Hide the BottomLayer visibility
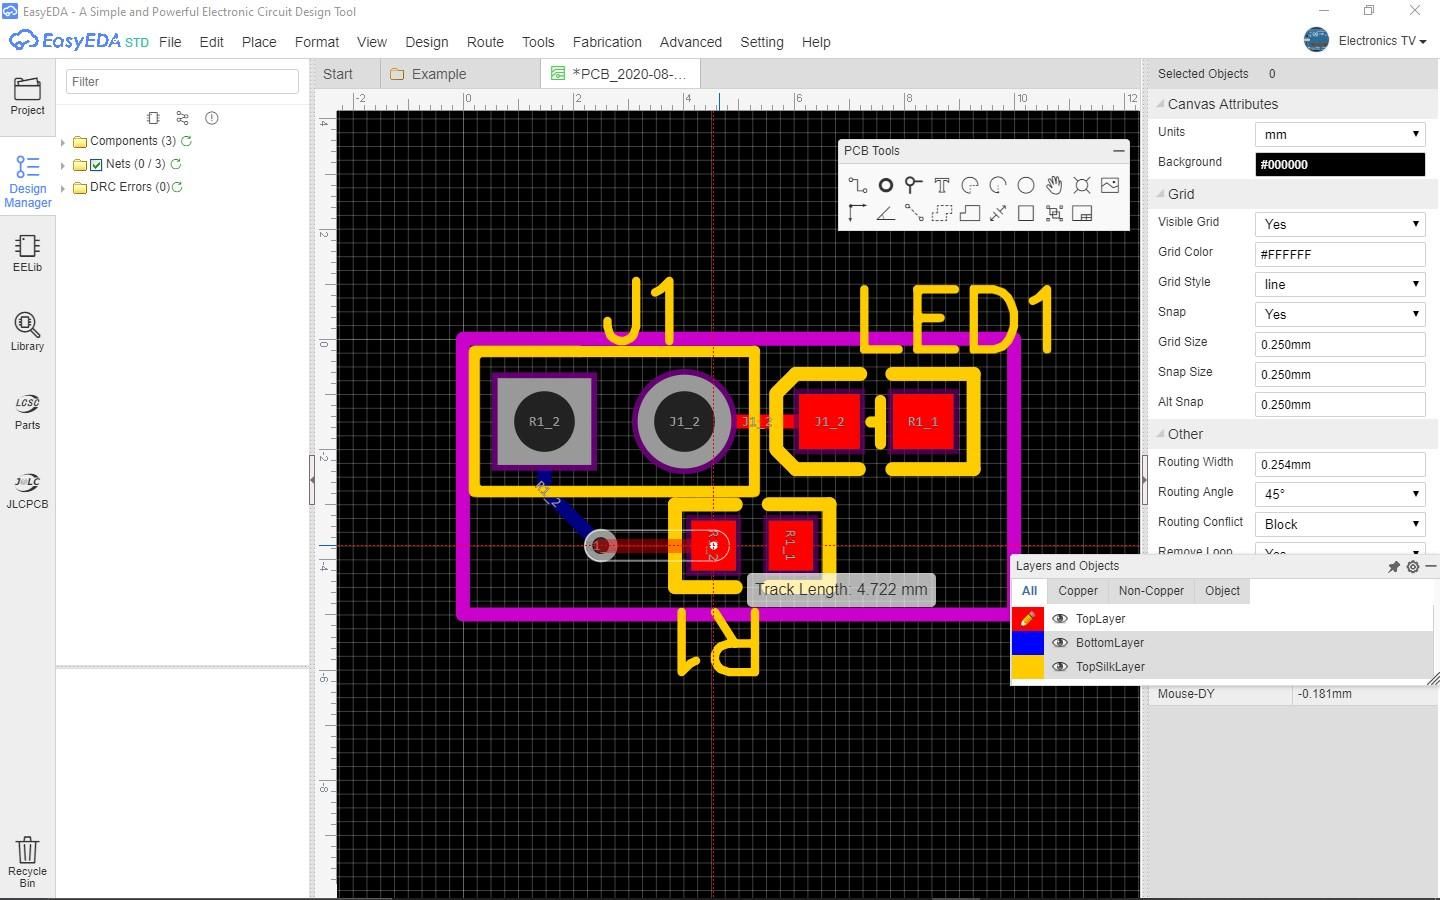 1060,643
